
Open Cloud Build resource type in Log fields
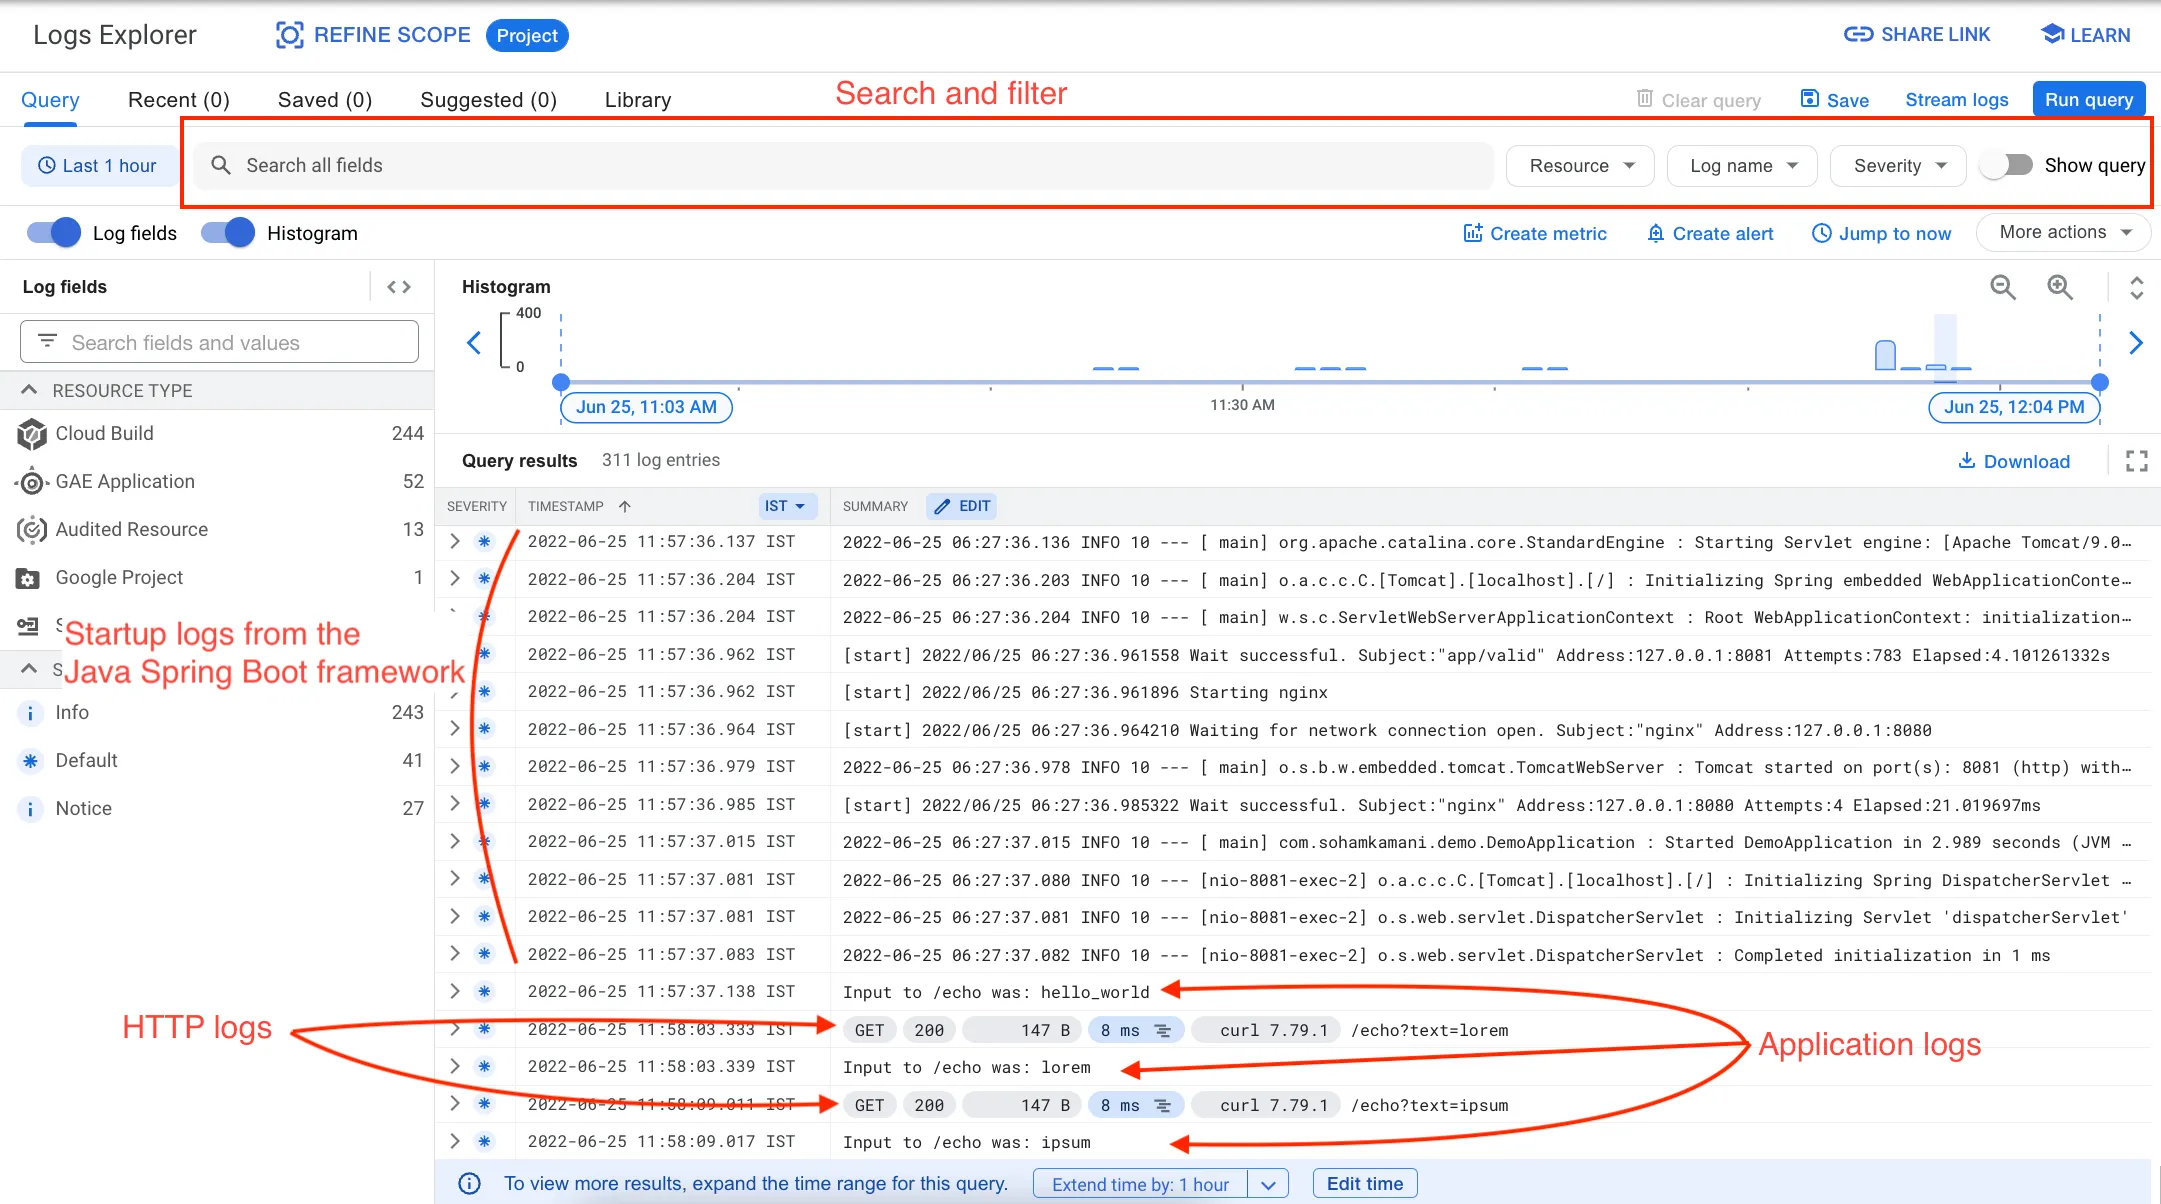(104, 433)
